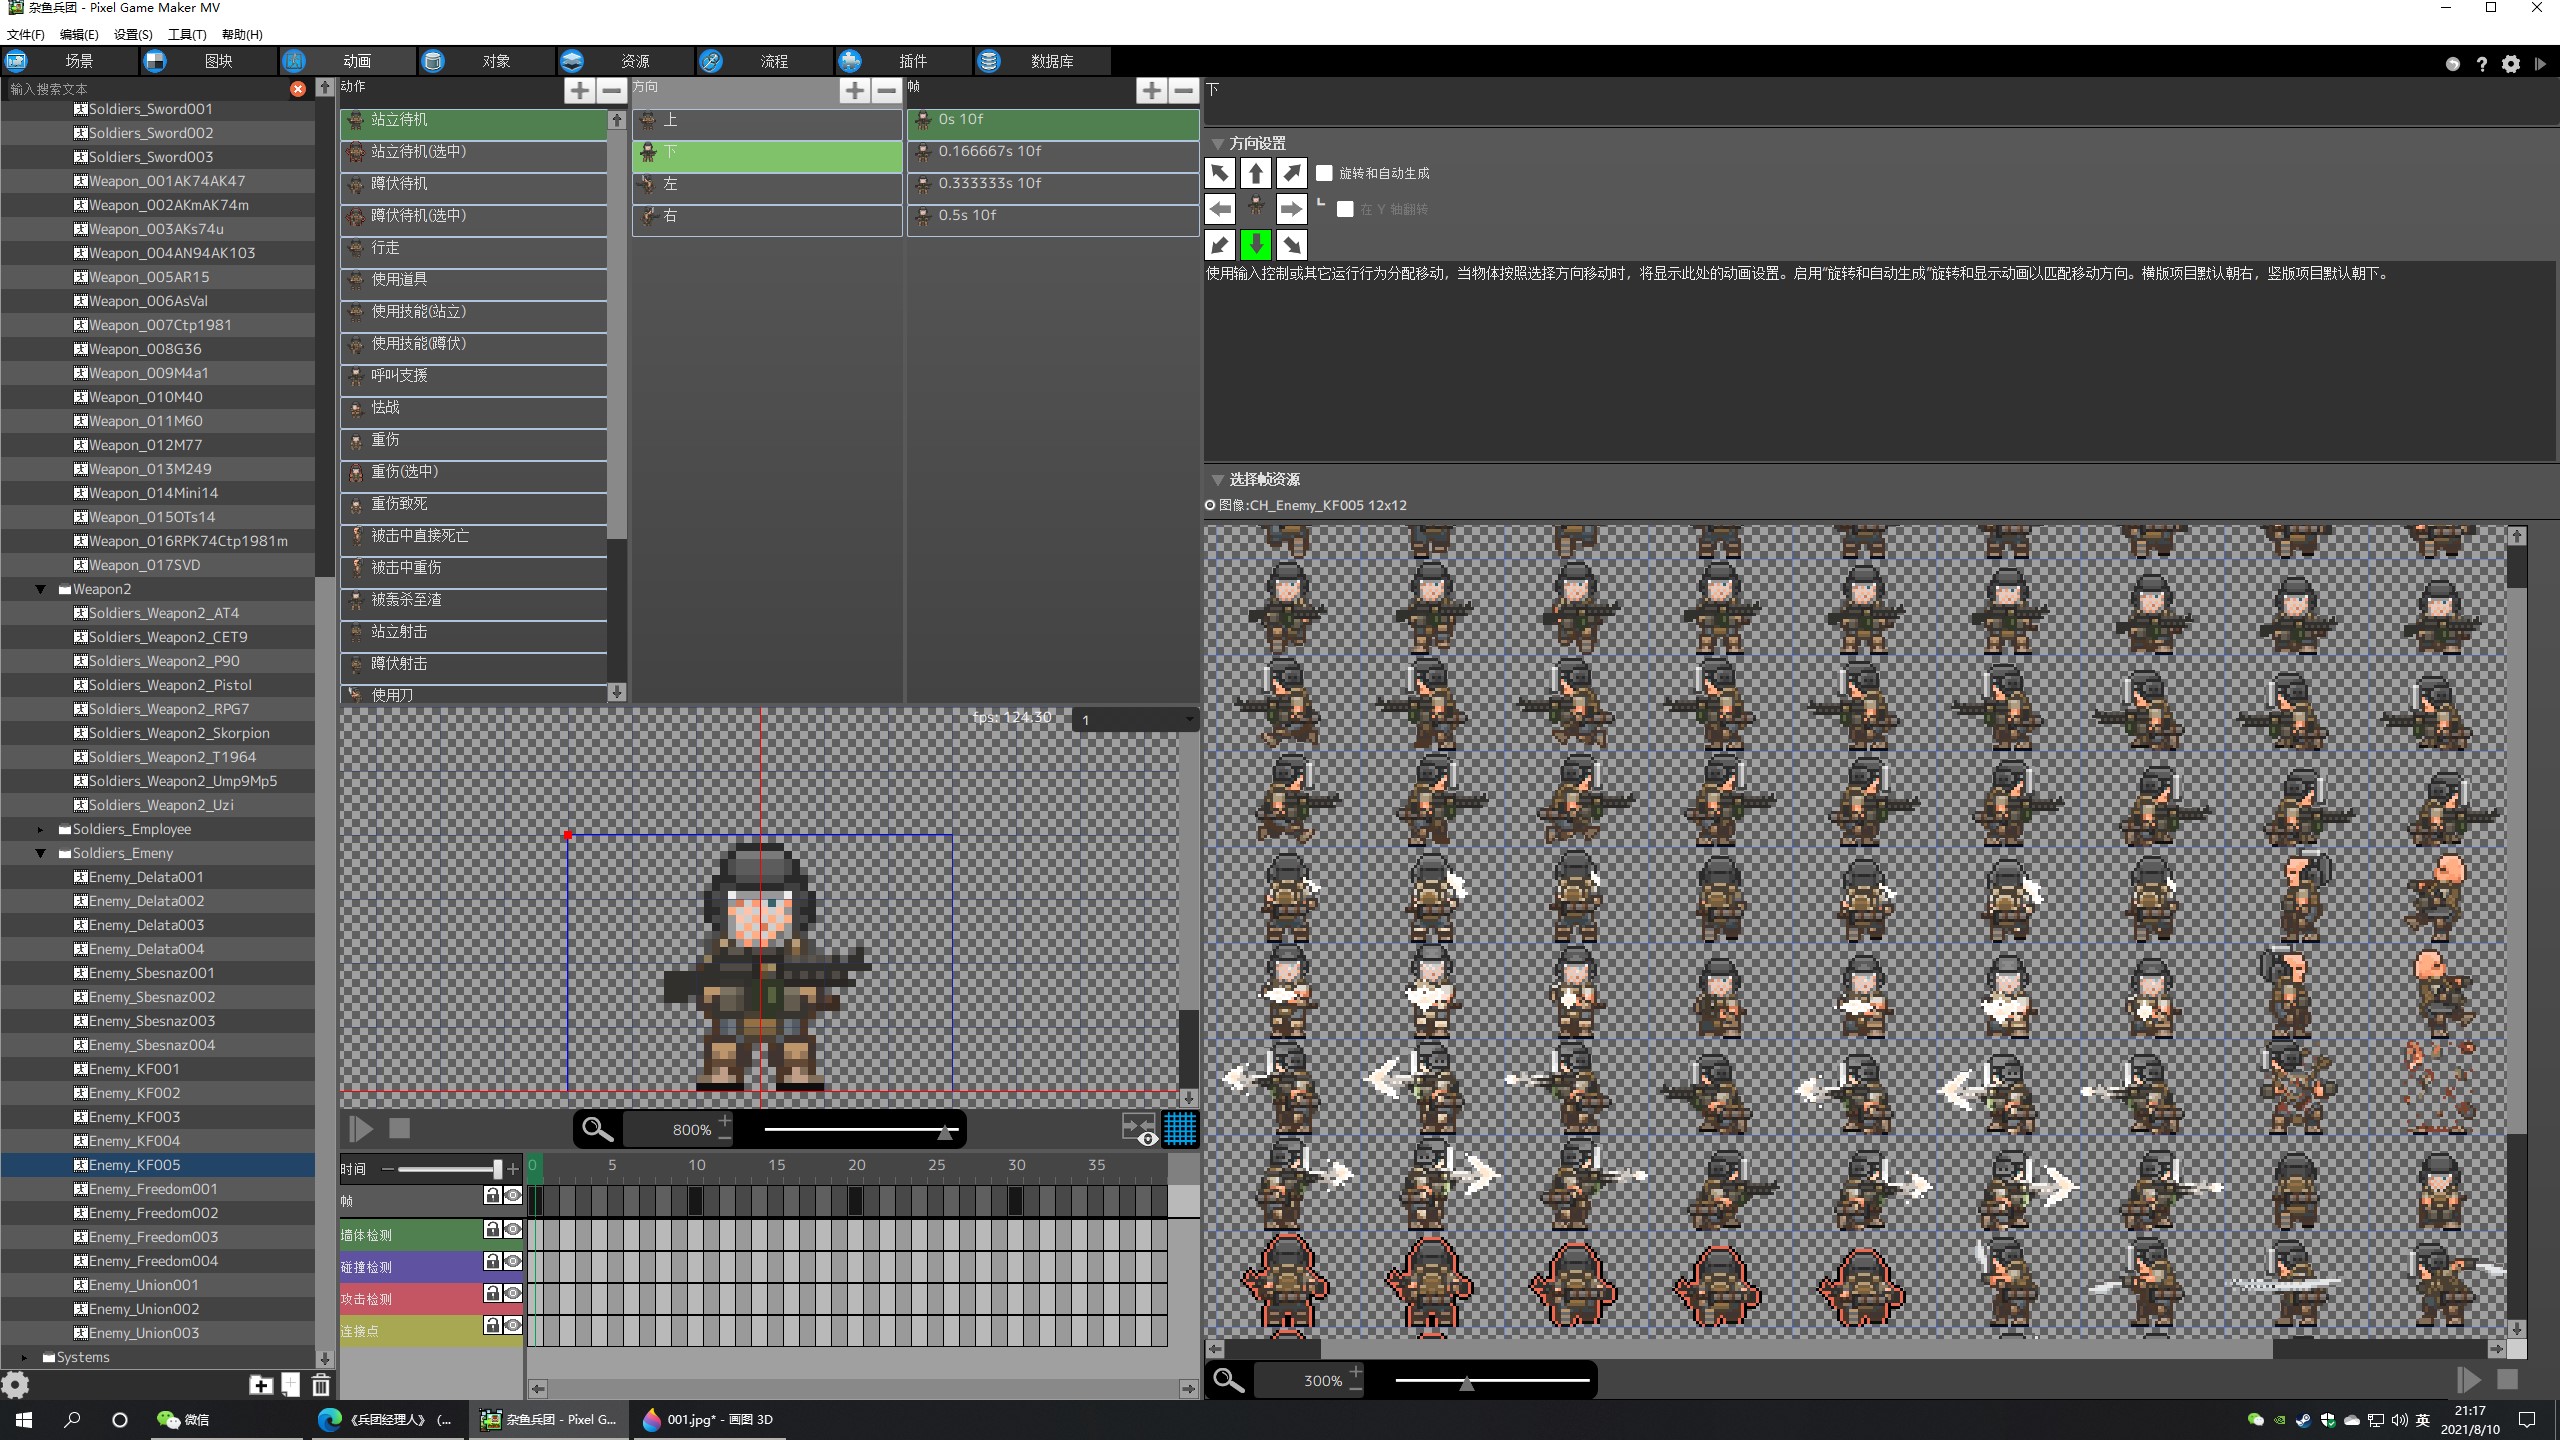
Task: Open the preview number dropdown showing 1
Action: tap(1136, 719)
